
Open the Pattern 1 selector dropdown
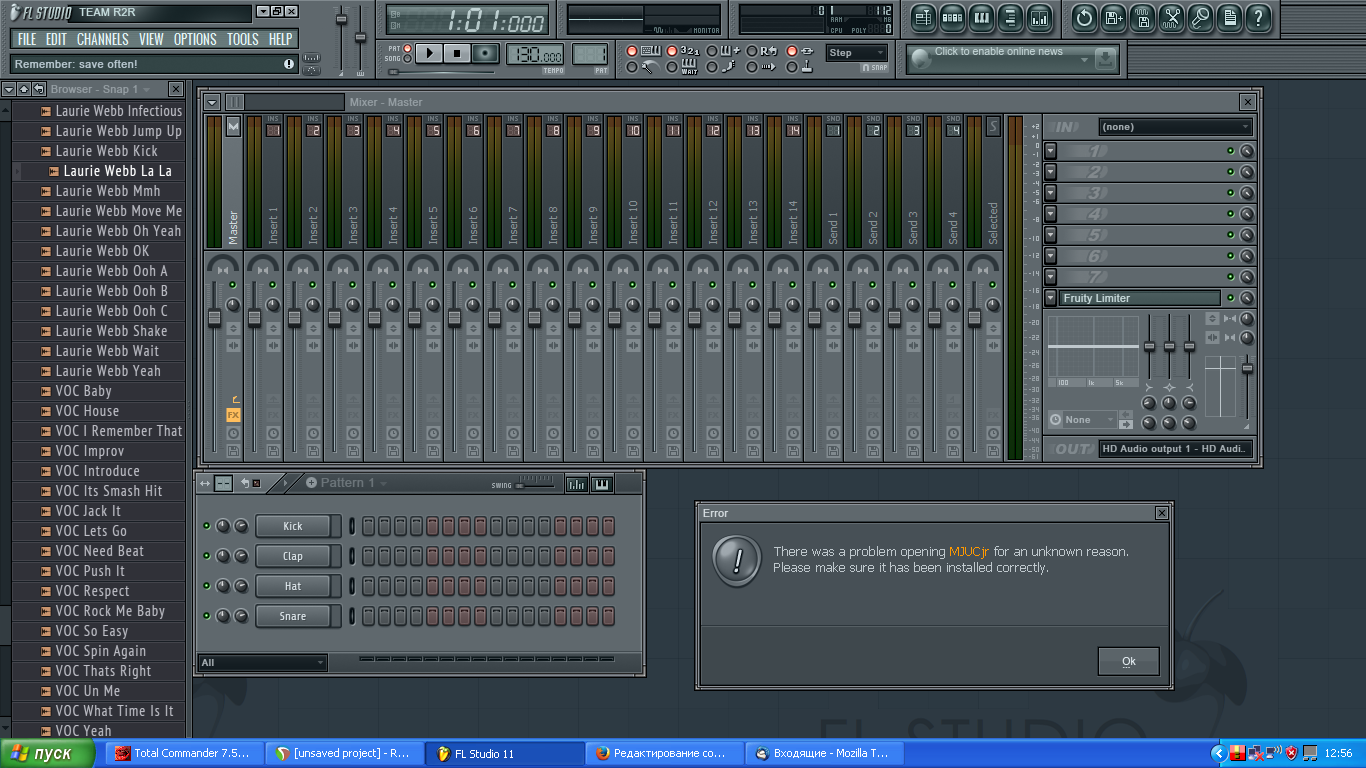click(346, 483)
